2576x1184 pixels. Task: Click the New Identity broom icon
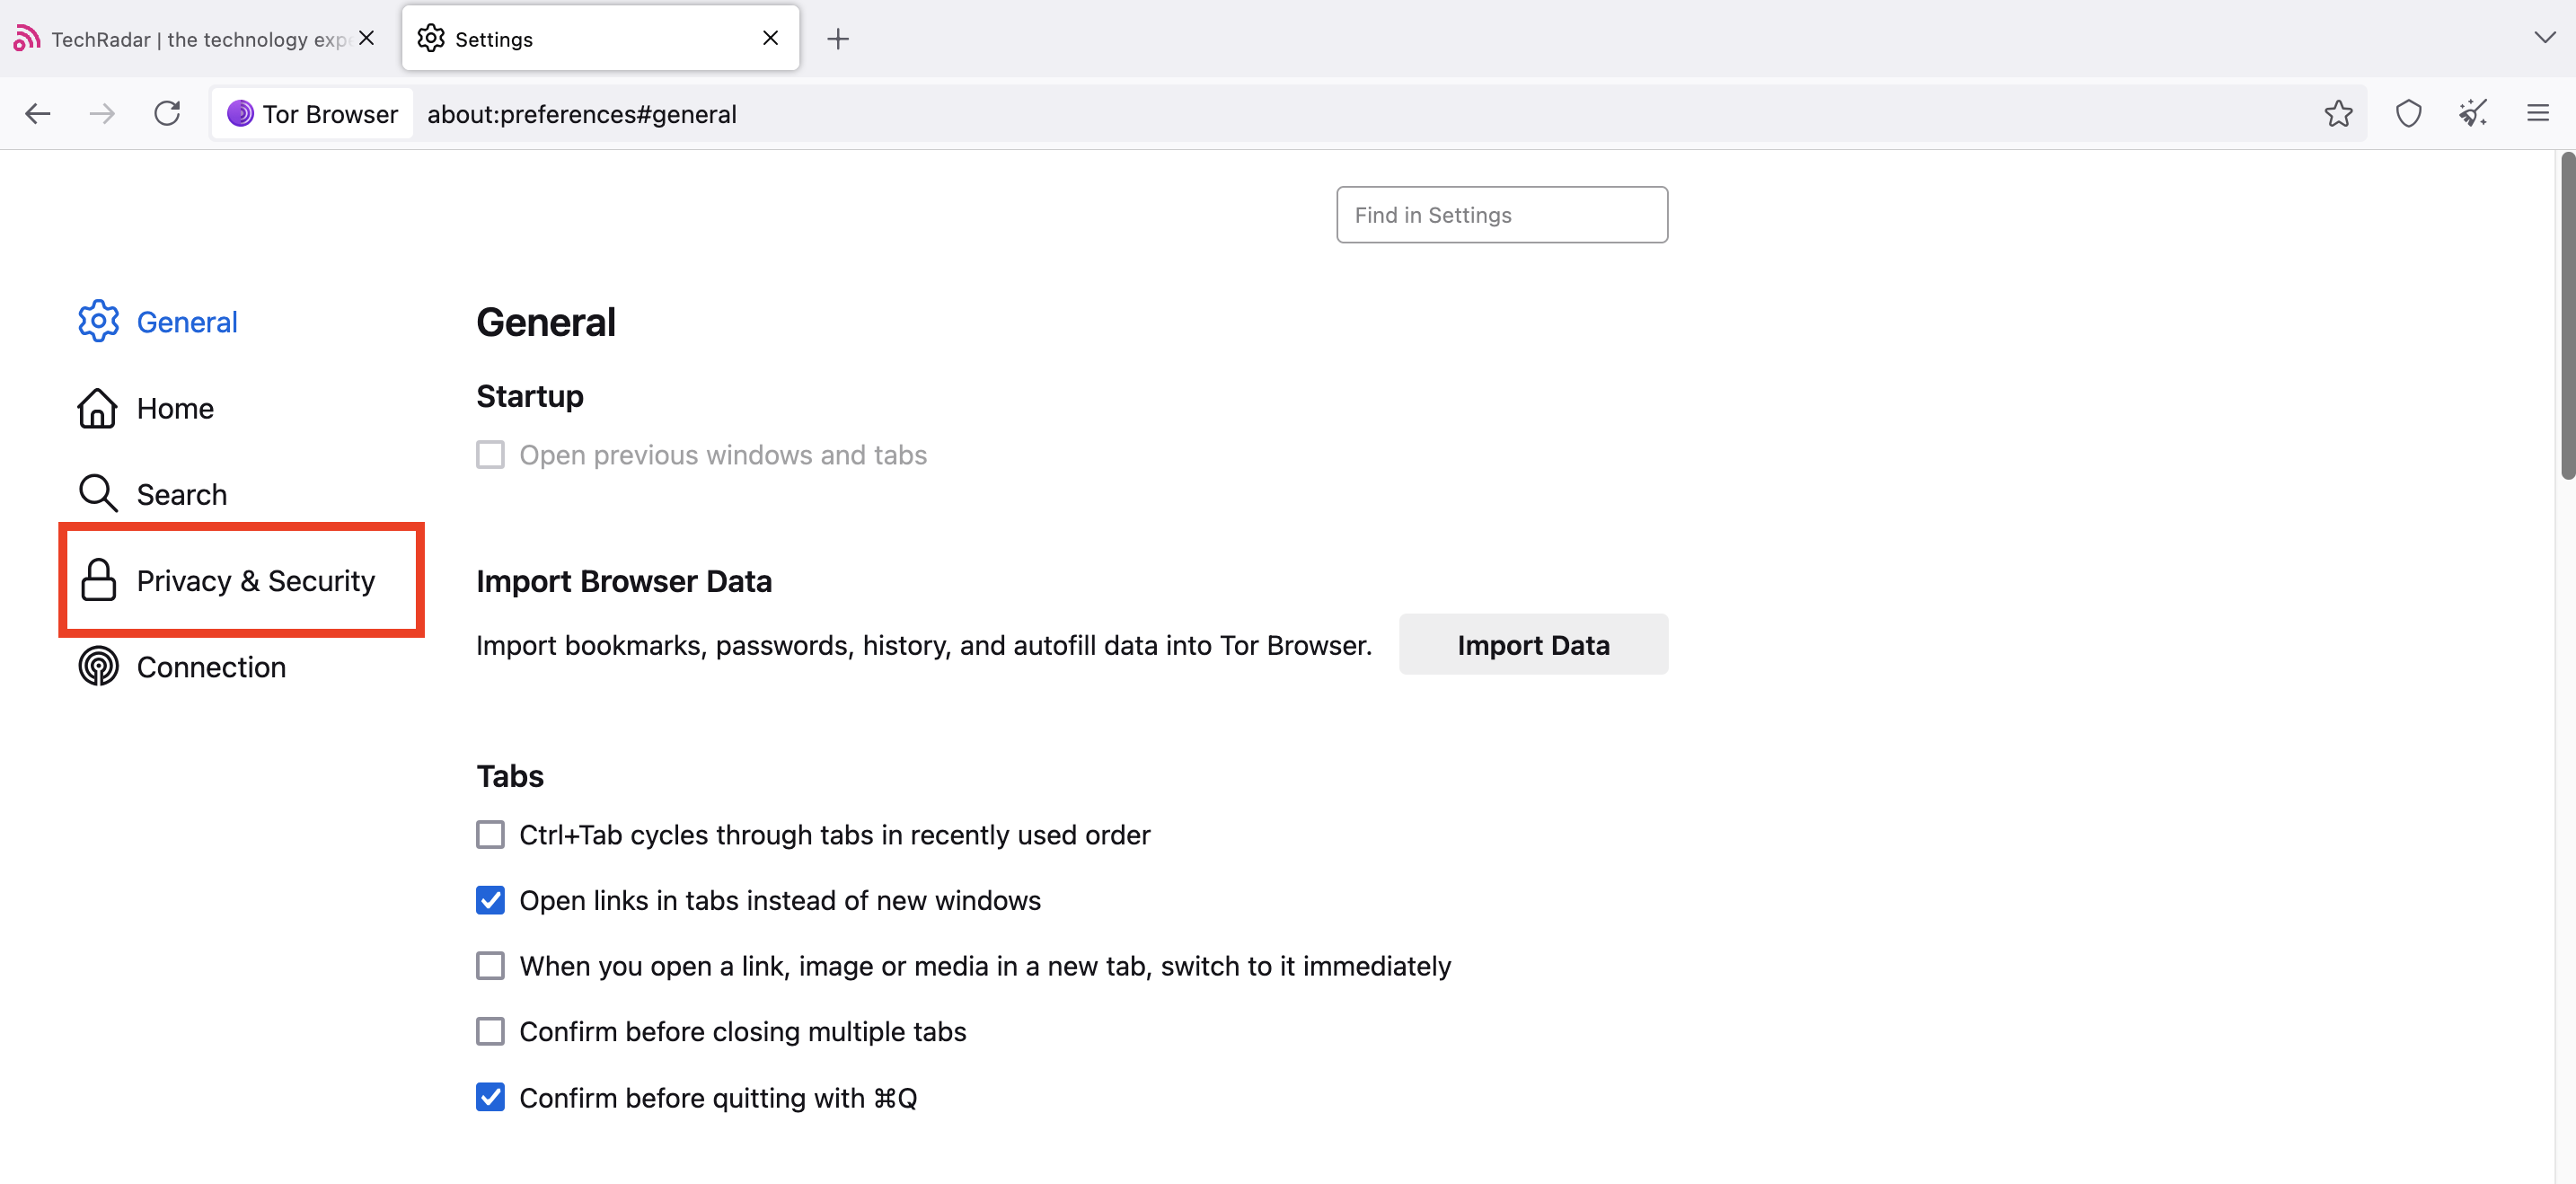tap(2473, 114)
